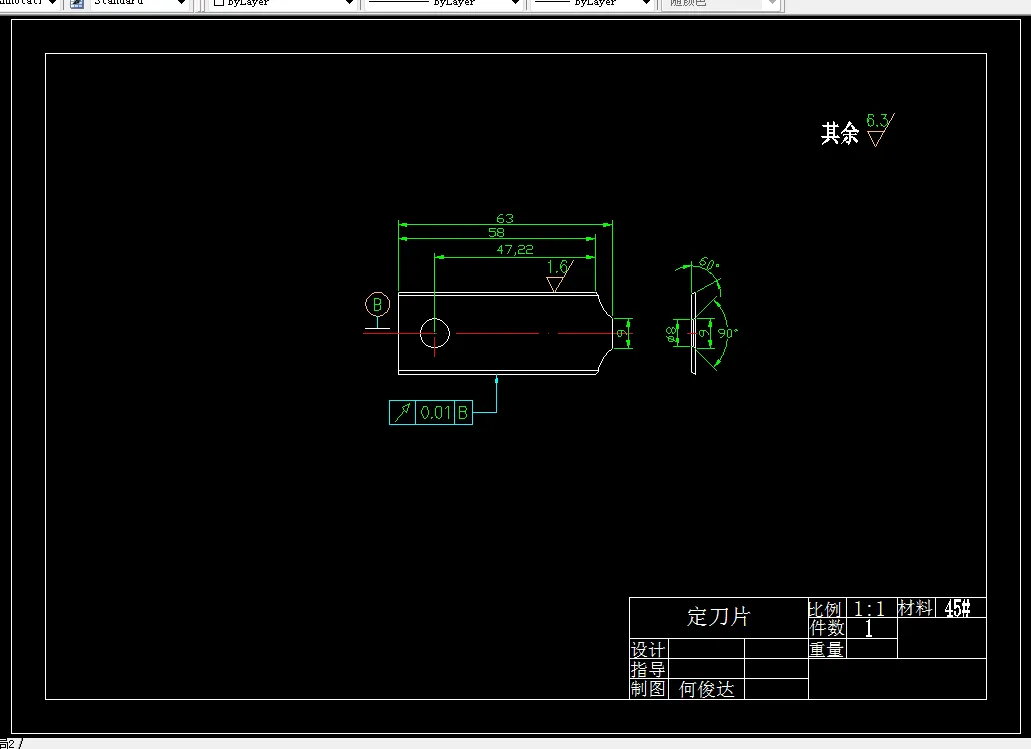Select the 47,22 dimension text

coord(515,249)
